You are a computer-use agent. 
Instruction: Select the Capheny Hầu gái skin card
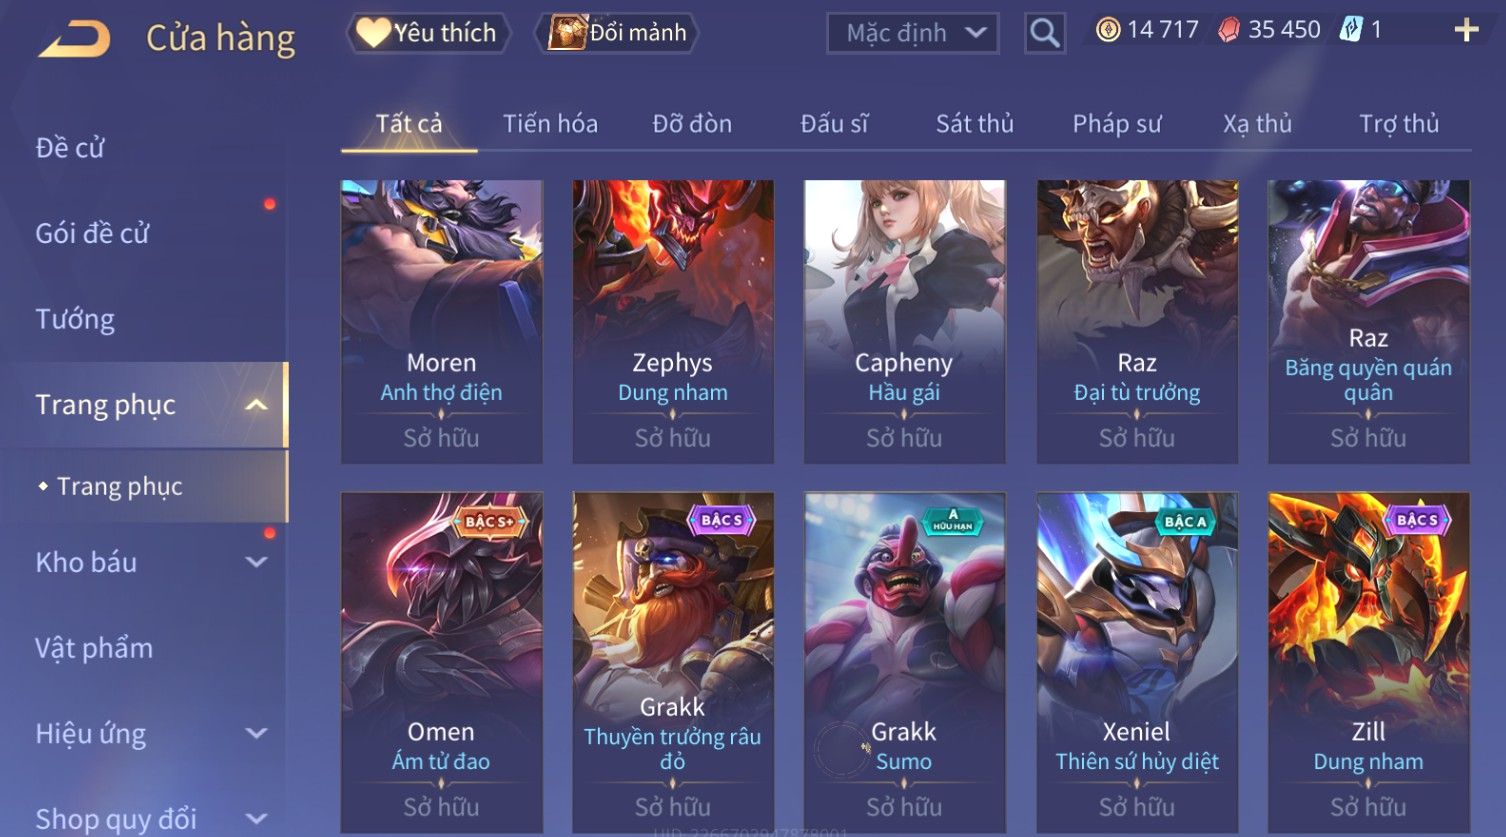point(904,322)
